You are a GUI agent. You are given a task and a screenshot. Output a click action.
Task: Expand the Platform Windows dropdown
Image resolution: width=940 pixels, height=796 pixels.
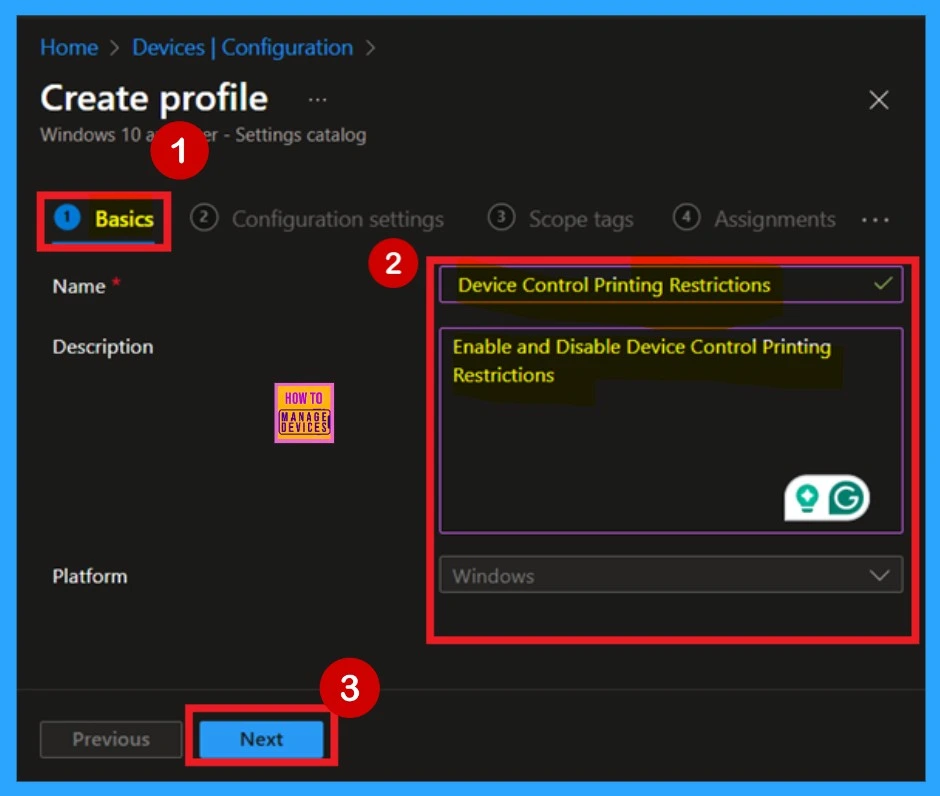(671, 575)
